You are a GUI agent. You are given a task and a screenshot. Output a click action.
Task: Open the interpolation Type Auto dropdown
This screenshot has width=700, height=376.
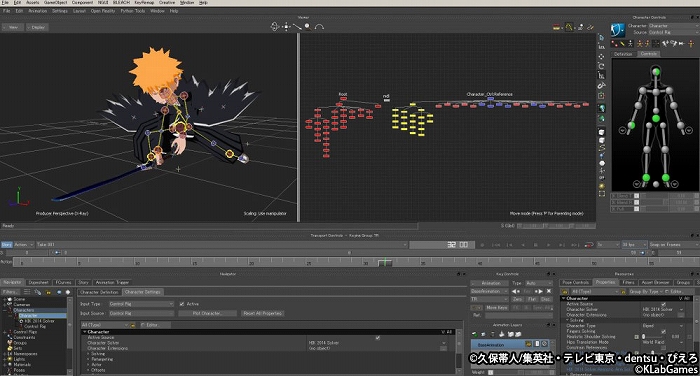539,283
